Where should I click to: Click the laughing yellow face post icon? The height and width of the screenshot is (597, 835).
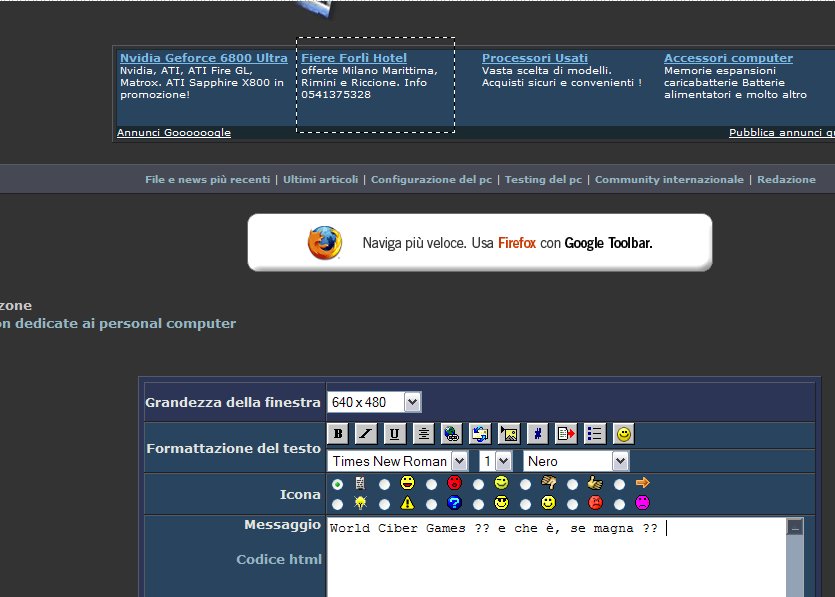(x=407, y=483)
